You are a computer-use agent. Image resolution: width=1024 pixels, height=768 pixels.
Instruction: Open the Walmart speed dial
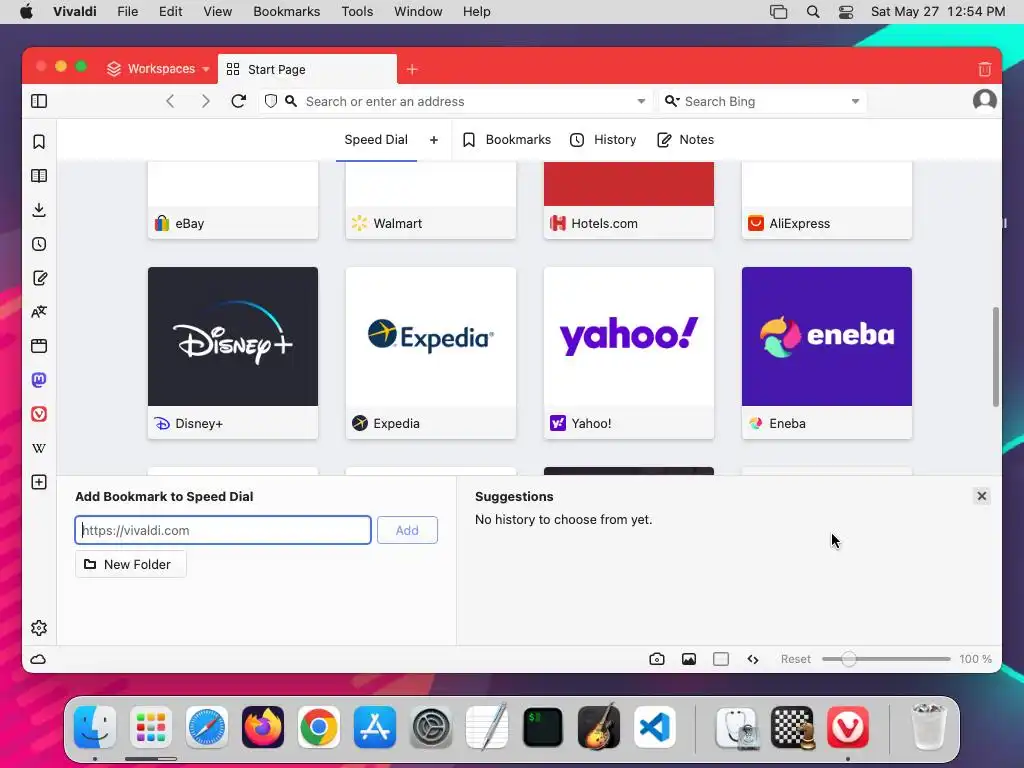point(431,200)
